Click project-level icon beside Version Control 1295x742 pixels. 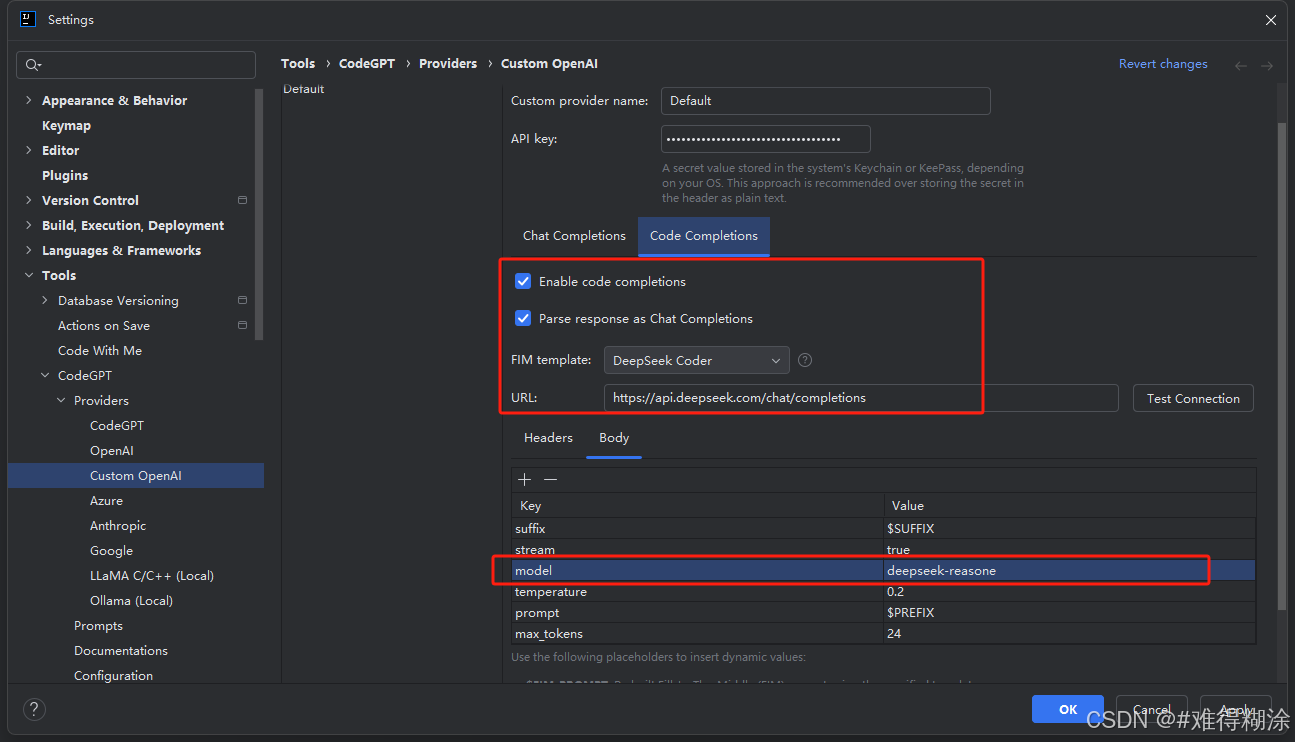[x=243, y=200]
